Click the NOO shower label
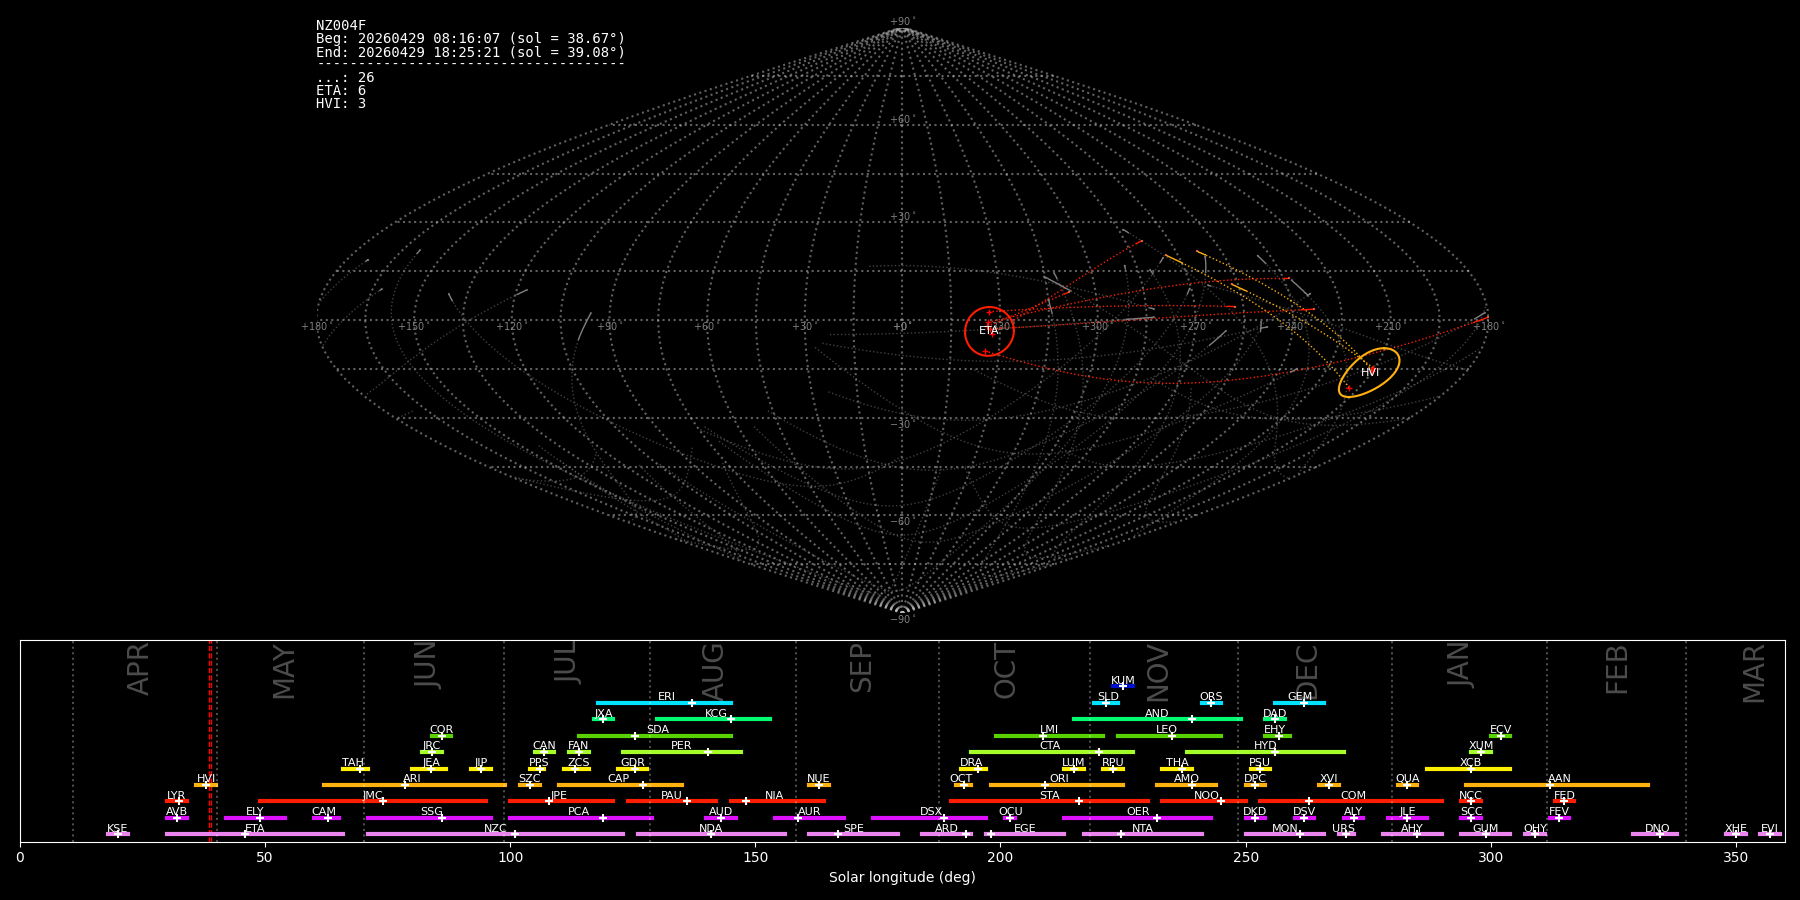The height and width of the screenshot is (900, 1800). [1206, 796]
